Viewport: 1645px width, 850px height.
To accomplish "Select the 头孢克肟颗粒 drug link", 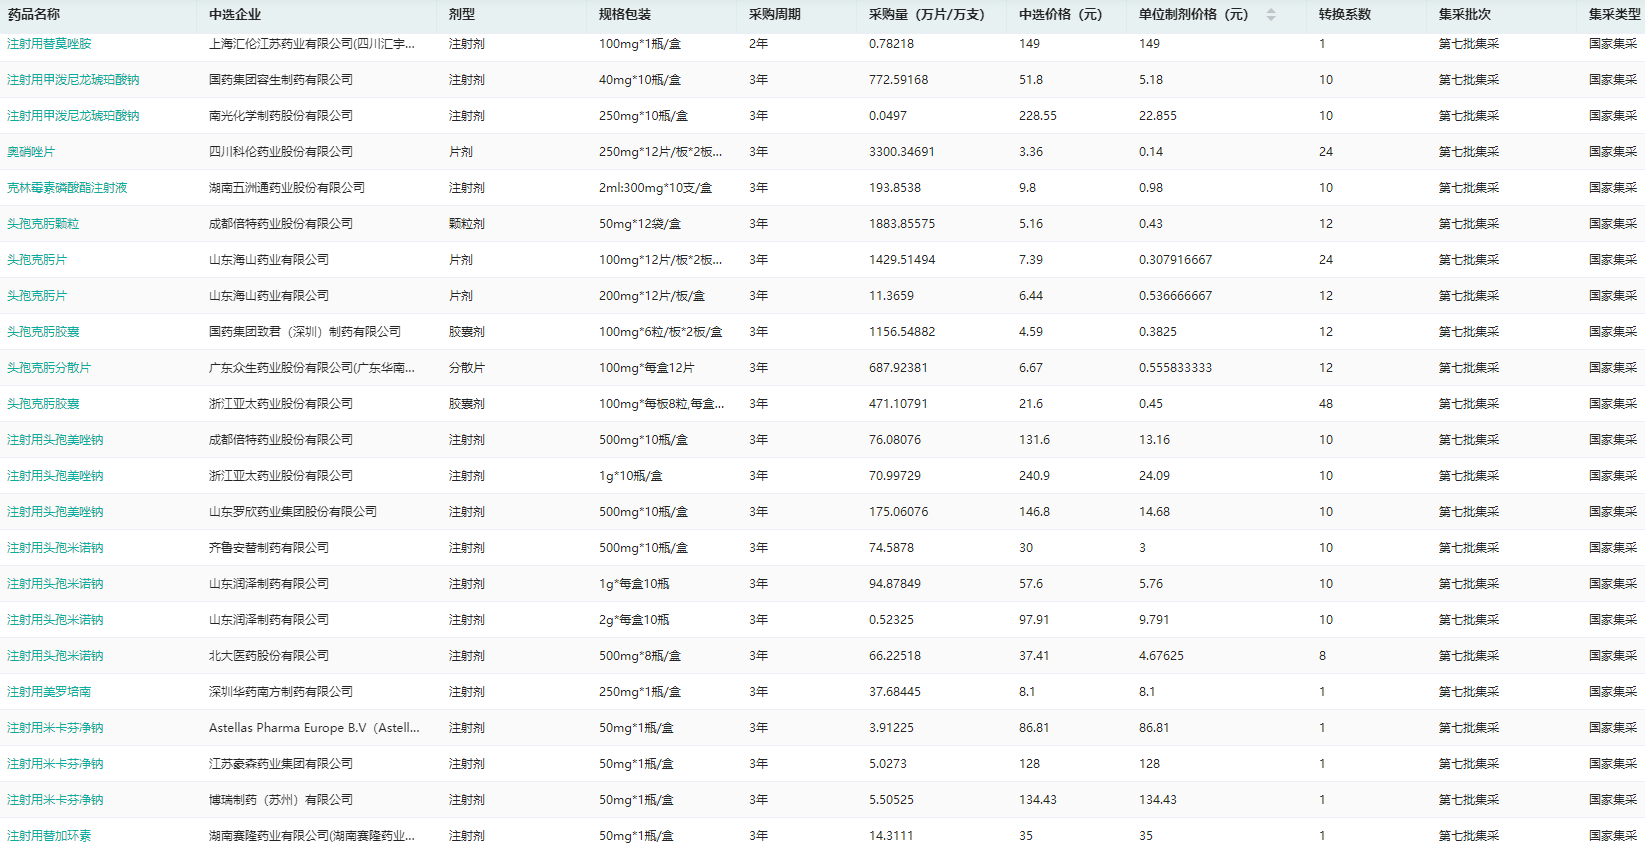I will [43, 224].
